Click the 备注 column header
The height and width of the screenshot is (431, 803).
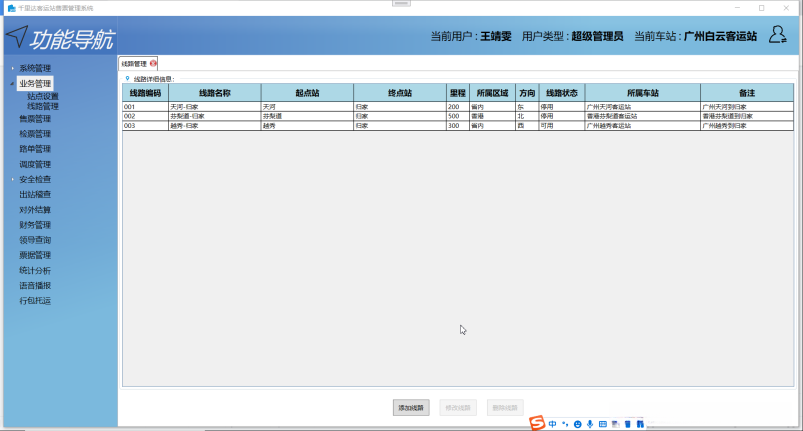(x=747, y=93)
